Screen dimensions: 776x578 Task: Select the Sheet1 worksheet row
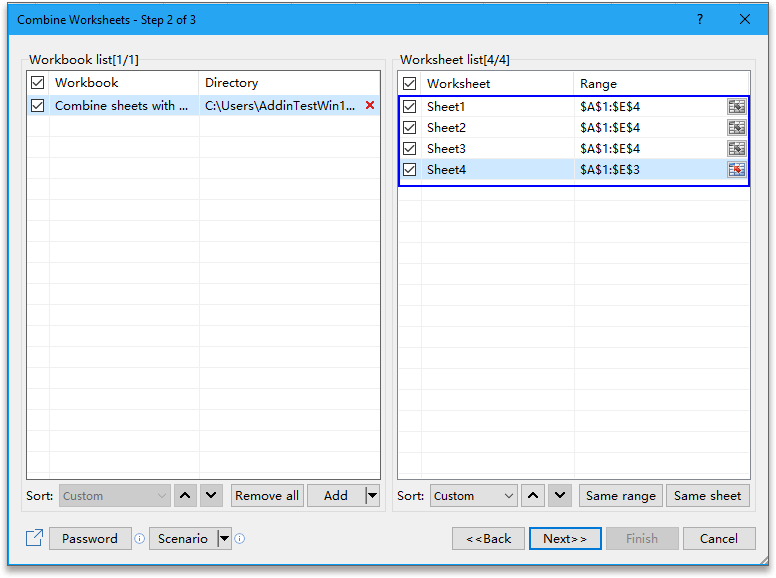(574, 106)
